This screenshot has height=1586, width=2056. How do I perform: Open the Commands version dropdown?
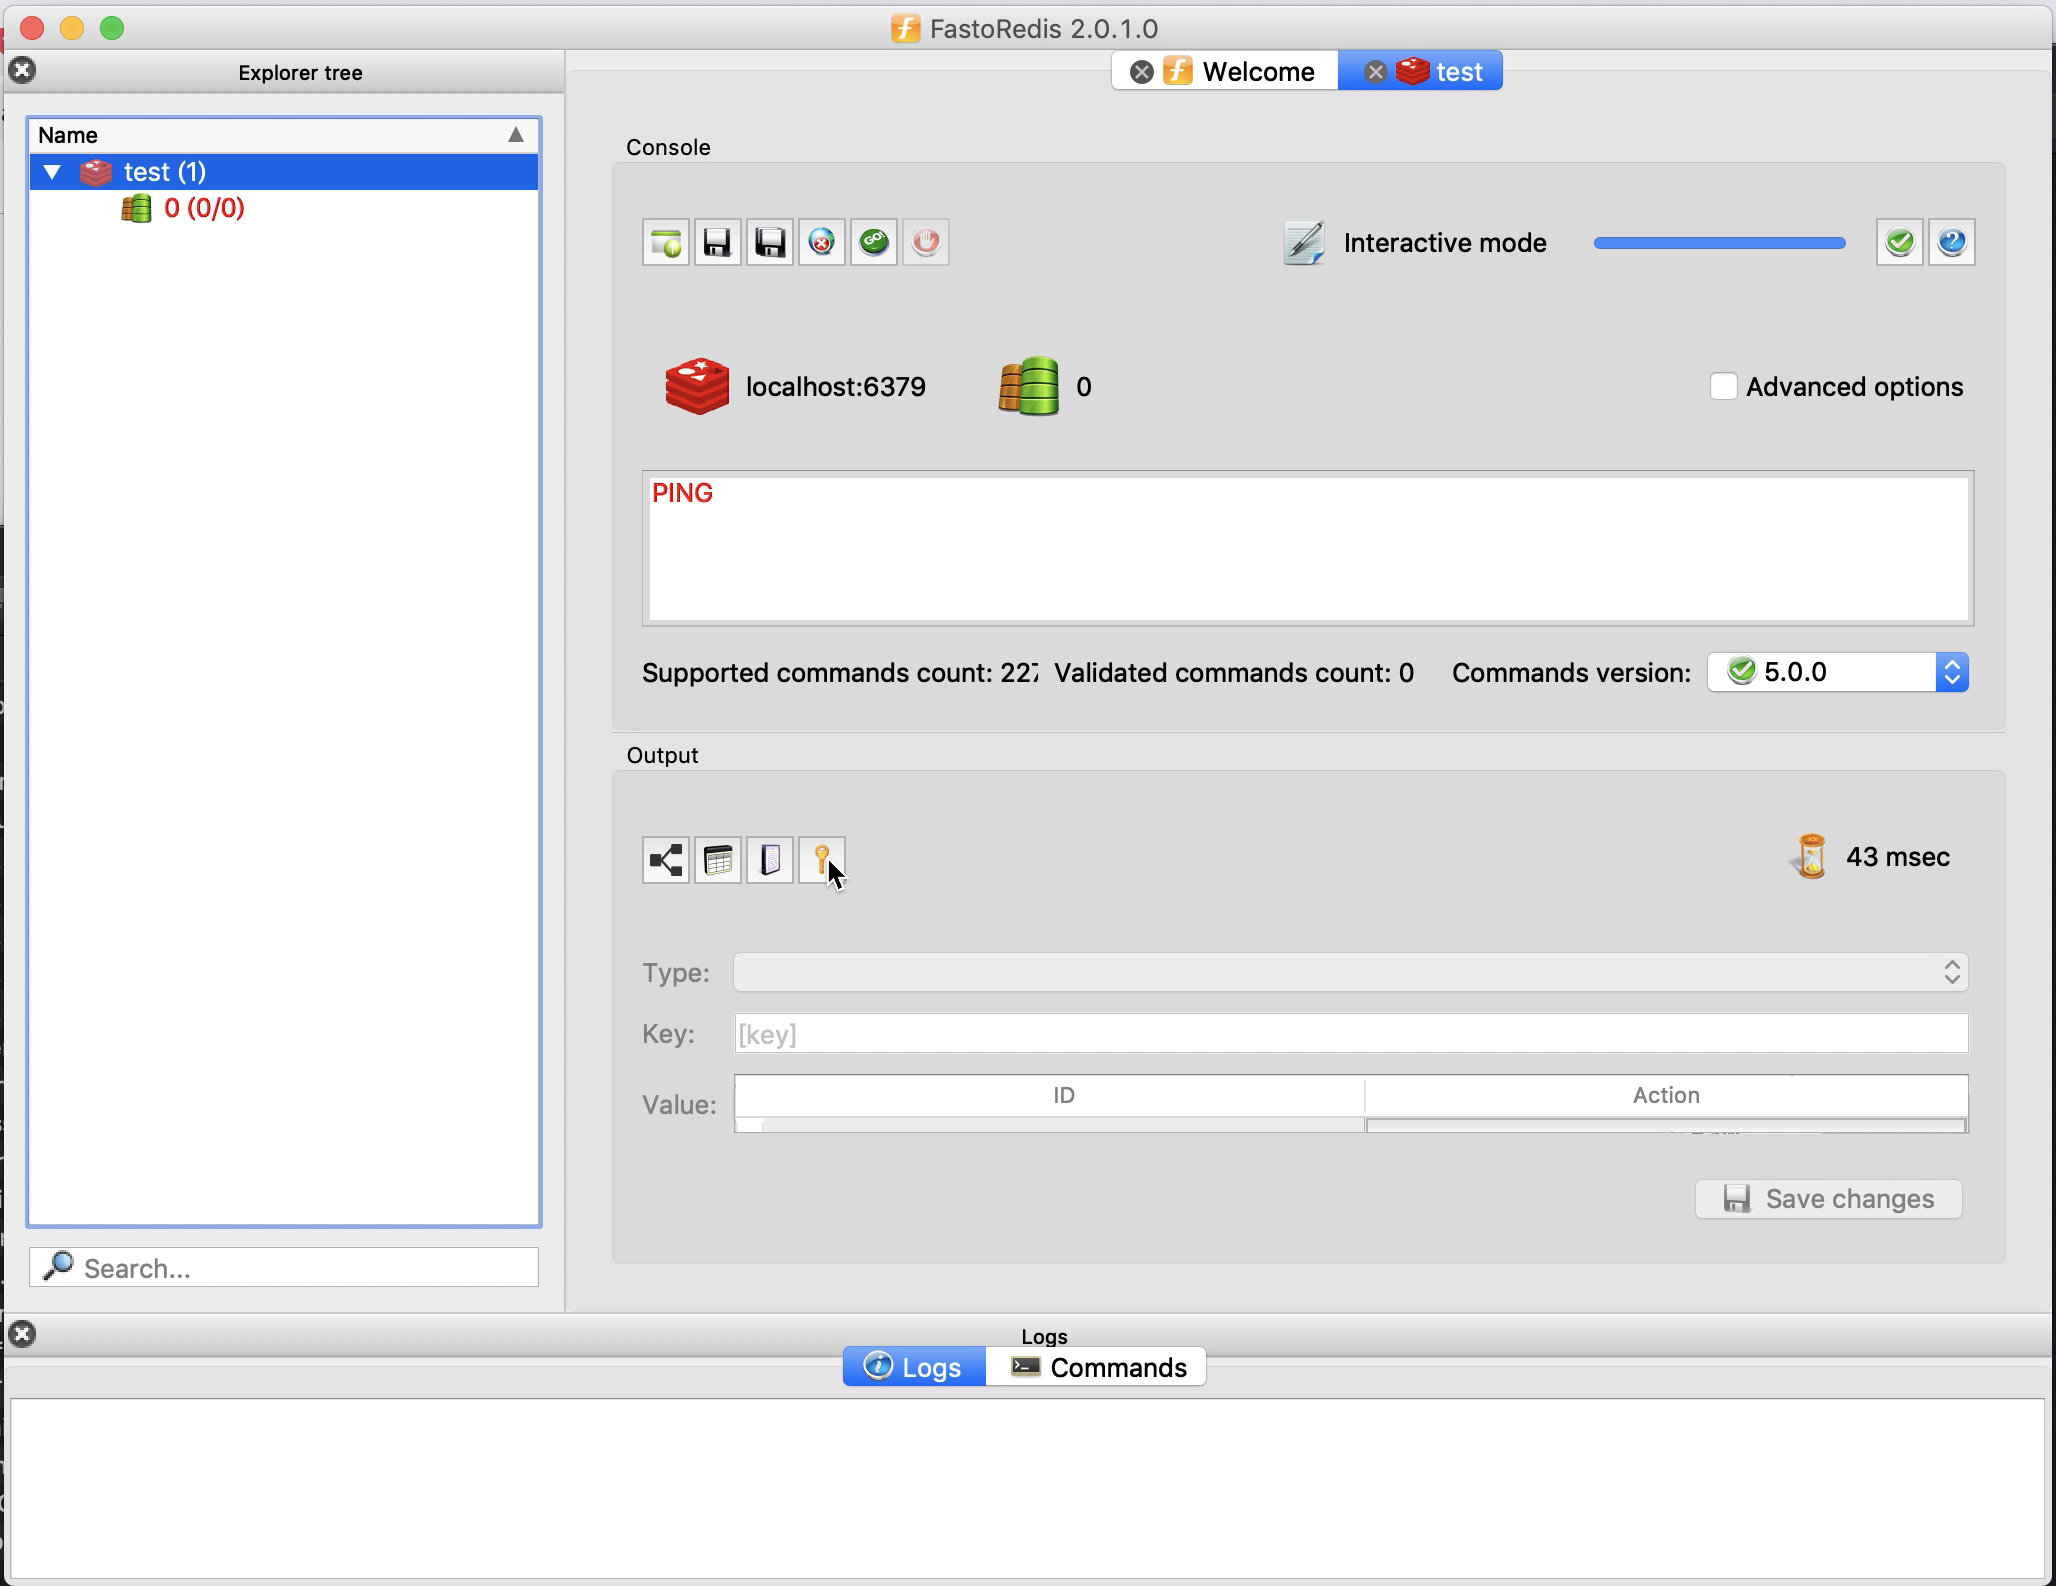[1838, 672]
